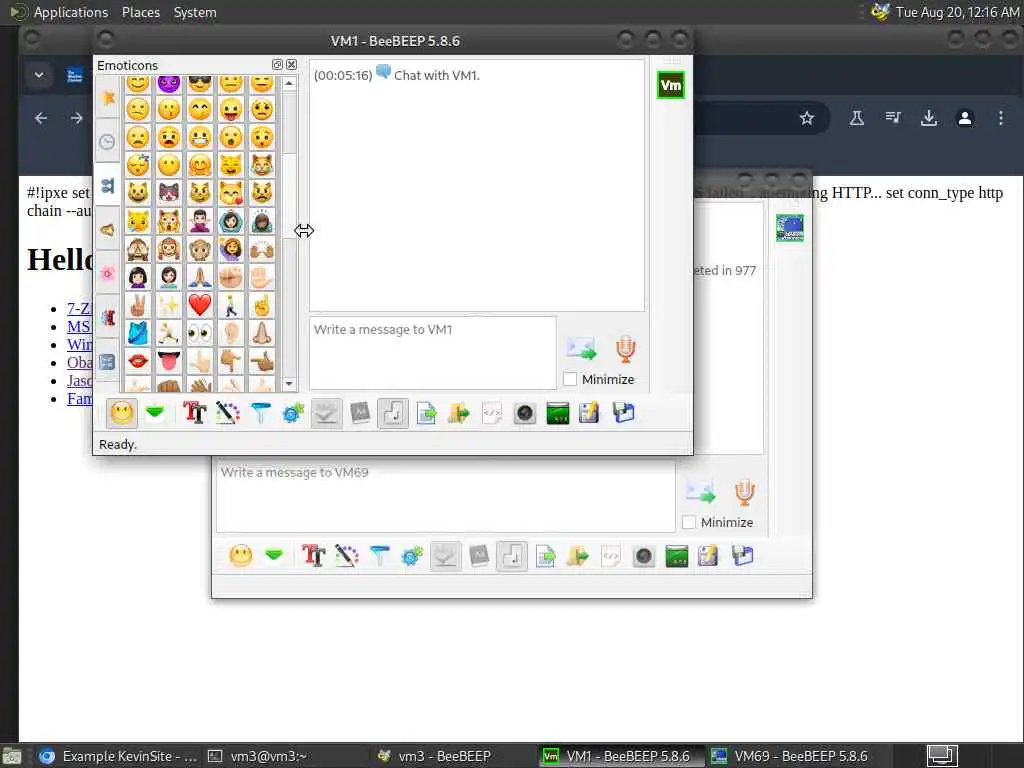
Task: Open the favorites star emoticon tab
Action: (x=108, y=97)
